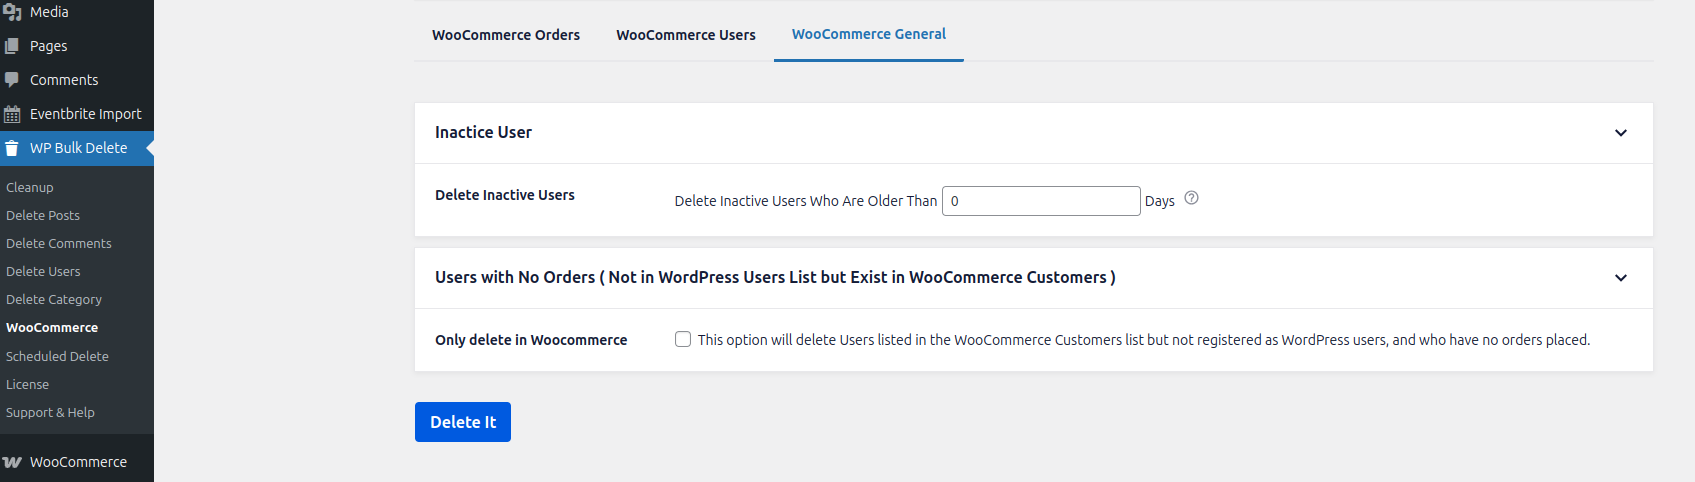Enable the Only delete in Woocommerce checkbox

point(683,339)
